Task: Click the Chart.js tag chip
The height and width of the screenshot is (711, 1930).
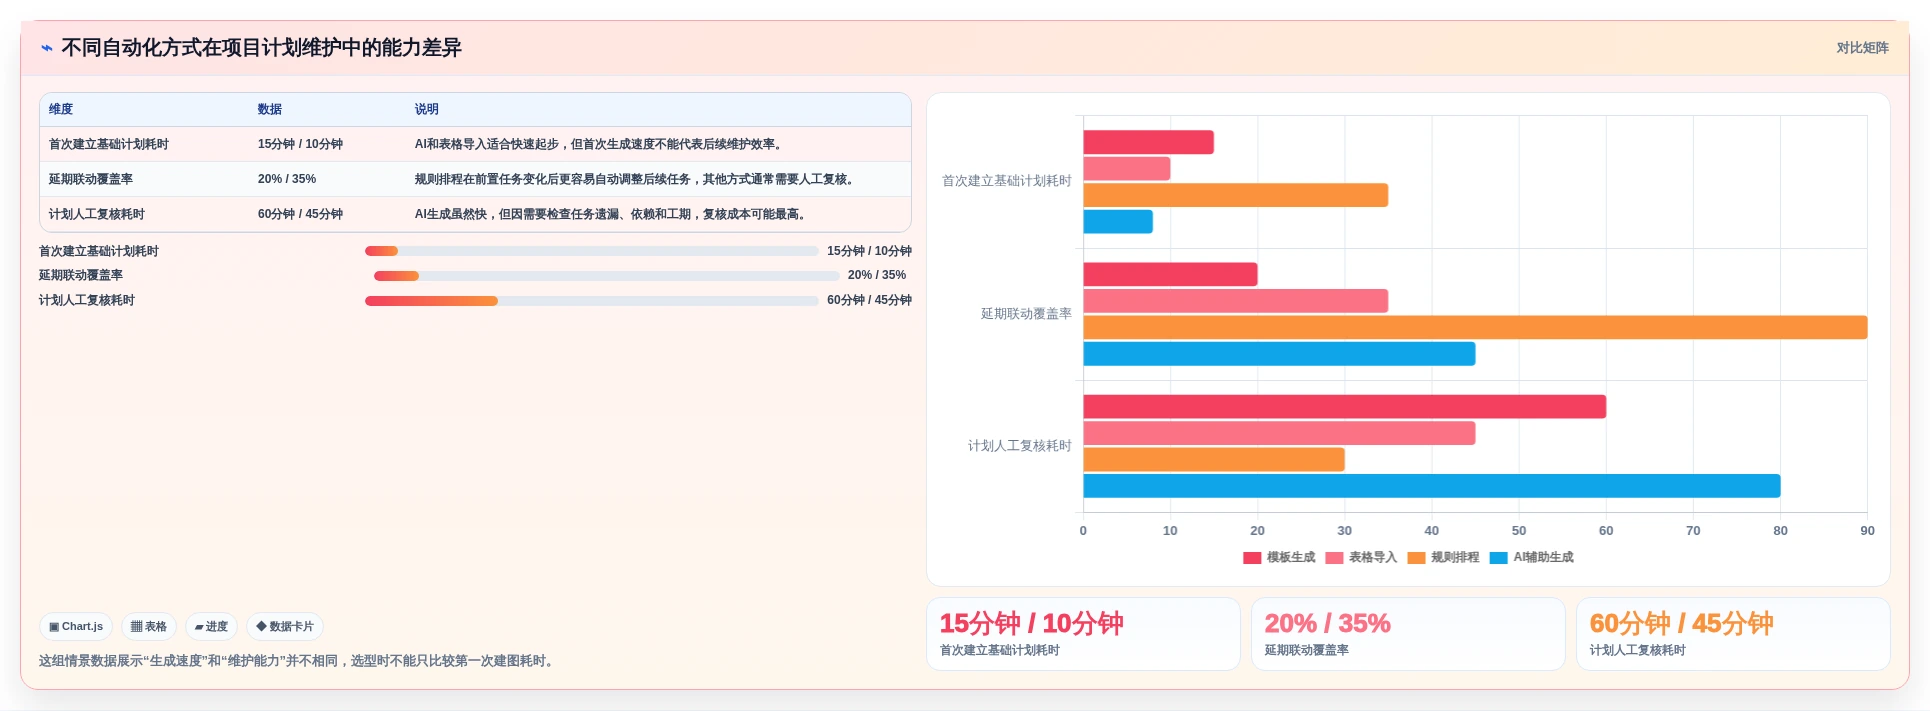Action: [76, 627]
